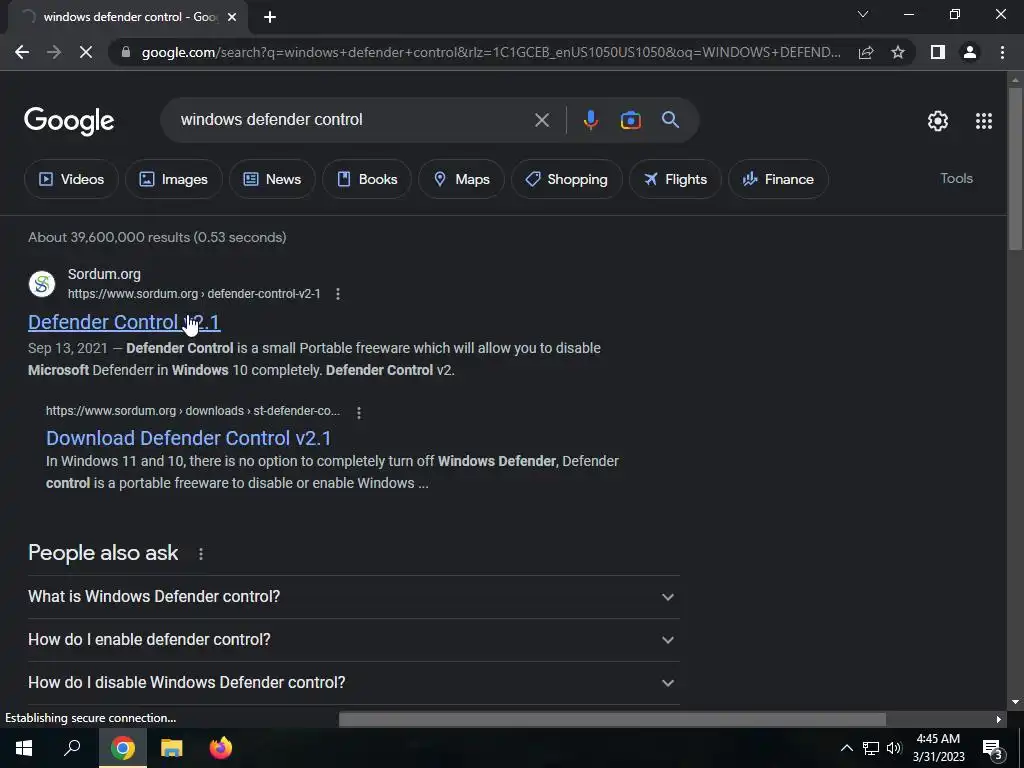
Task: Open the Defender Control v2.1 result
Action: click(124, 322)
